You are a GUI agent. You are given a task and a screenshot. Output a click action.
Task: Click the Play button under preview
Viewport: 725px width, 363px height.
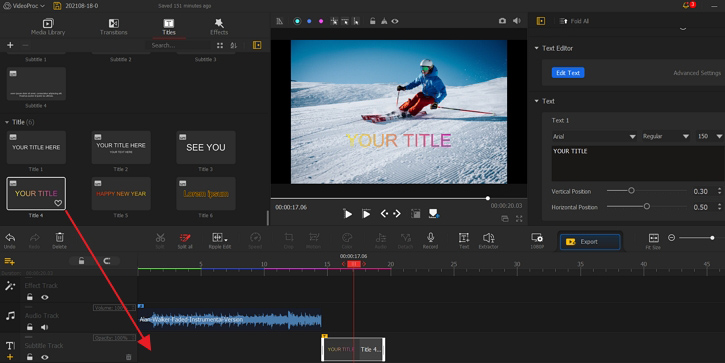point(348,214)
